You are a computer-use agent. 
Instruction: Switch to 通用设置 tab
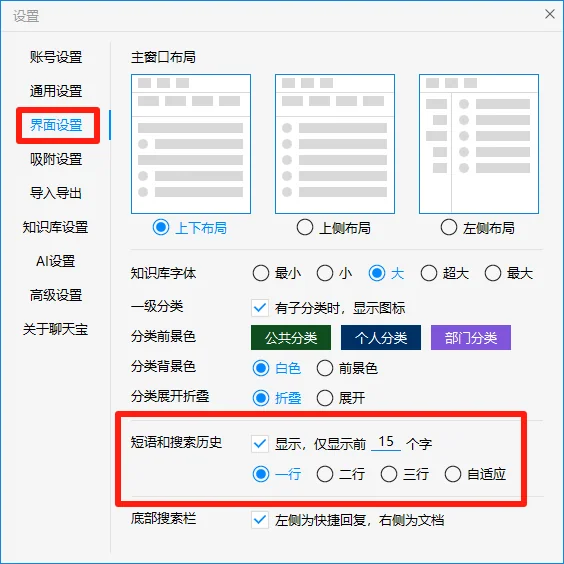[56, 91]
